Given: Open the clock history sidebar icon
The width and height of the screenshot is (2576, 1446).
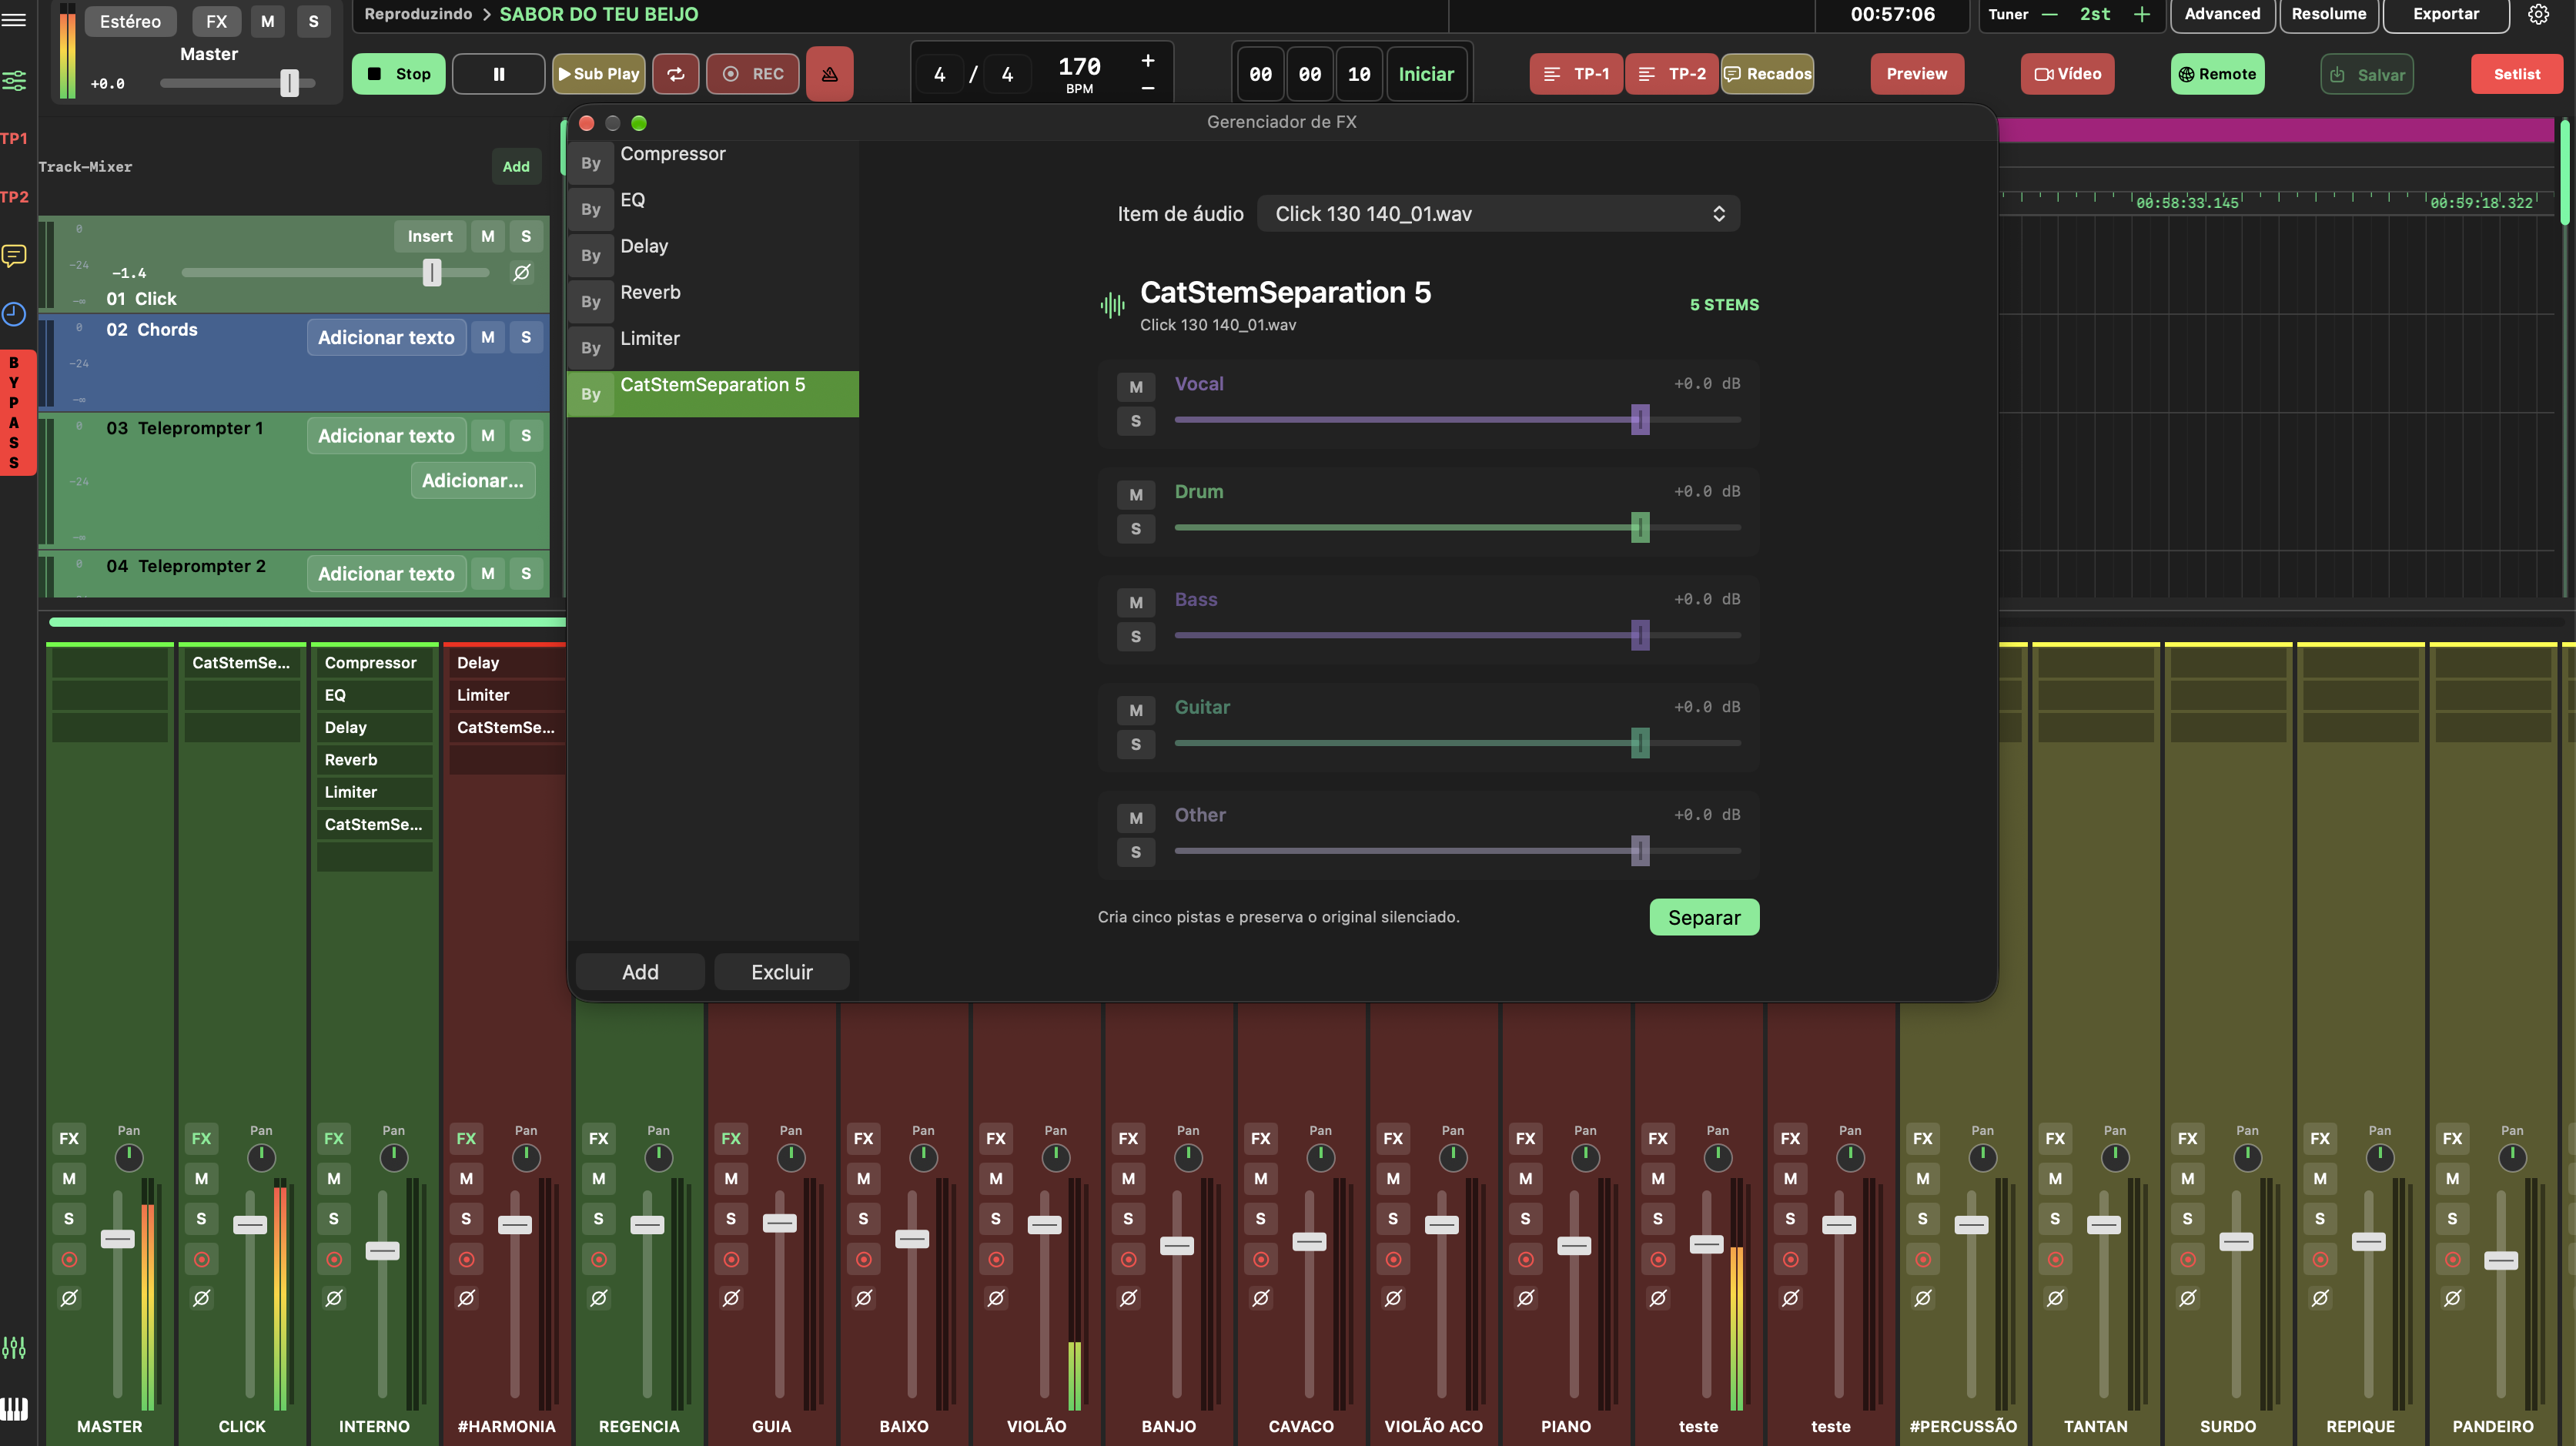Looking at the screenshot, I should click(14, 314).
